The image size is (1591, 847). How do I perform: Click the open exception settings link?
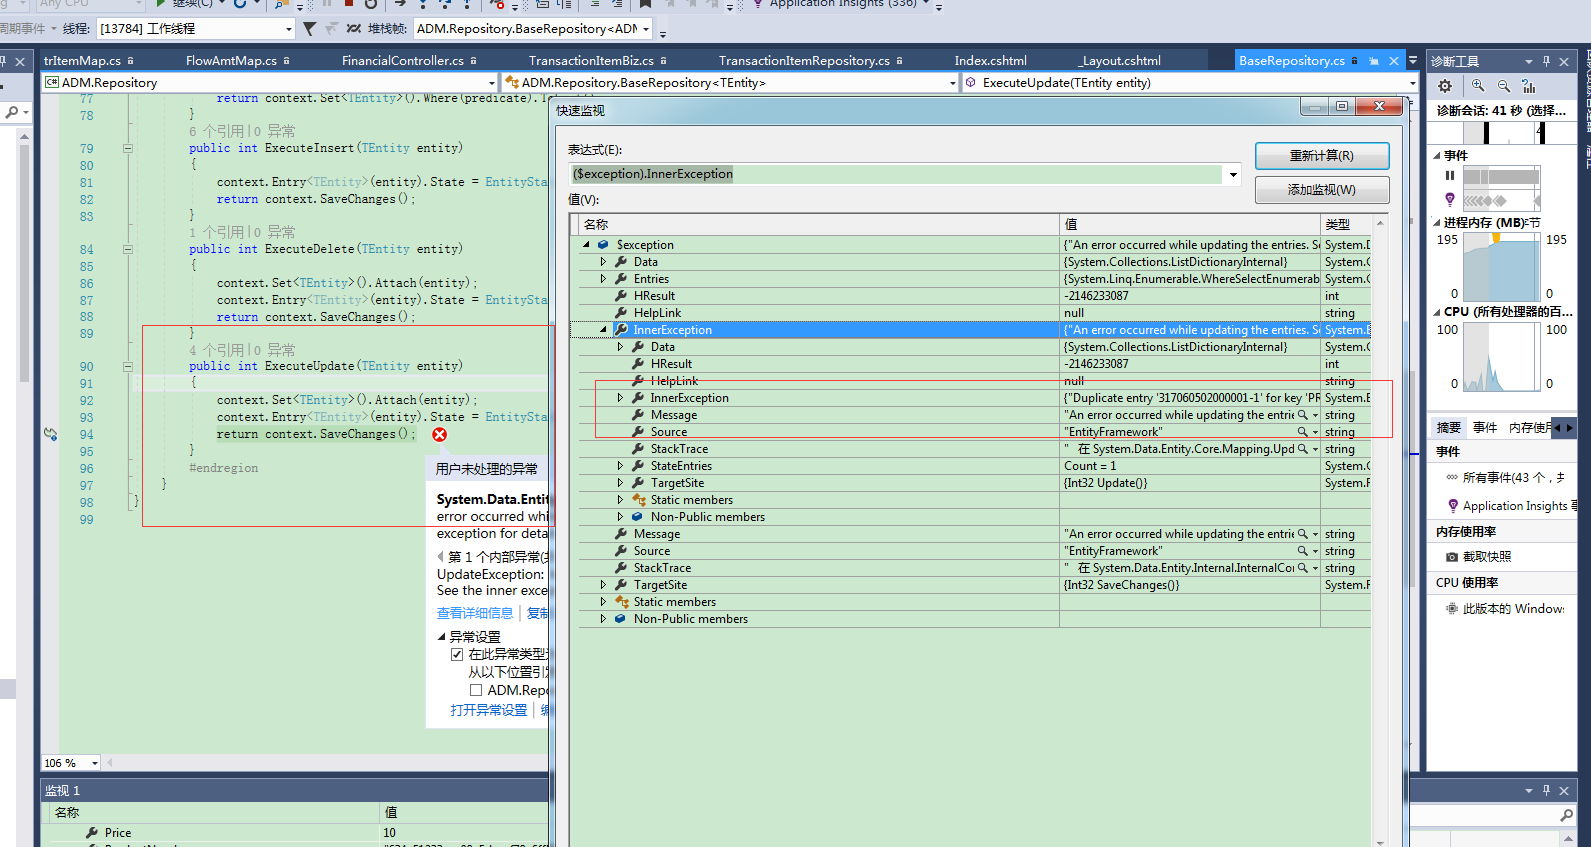pyautogui.click(x=488, y=710)
